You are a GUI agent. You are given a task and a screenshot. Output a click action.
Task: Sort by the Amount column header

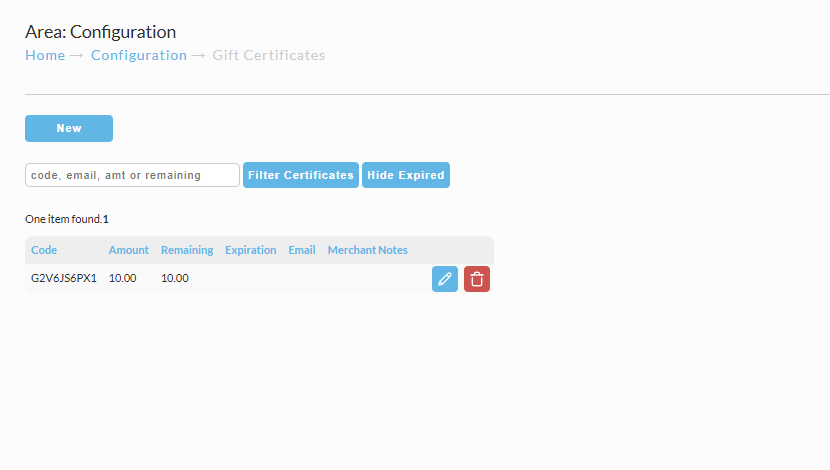tap(129, 250)
